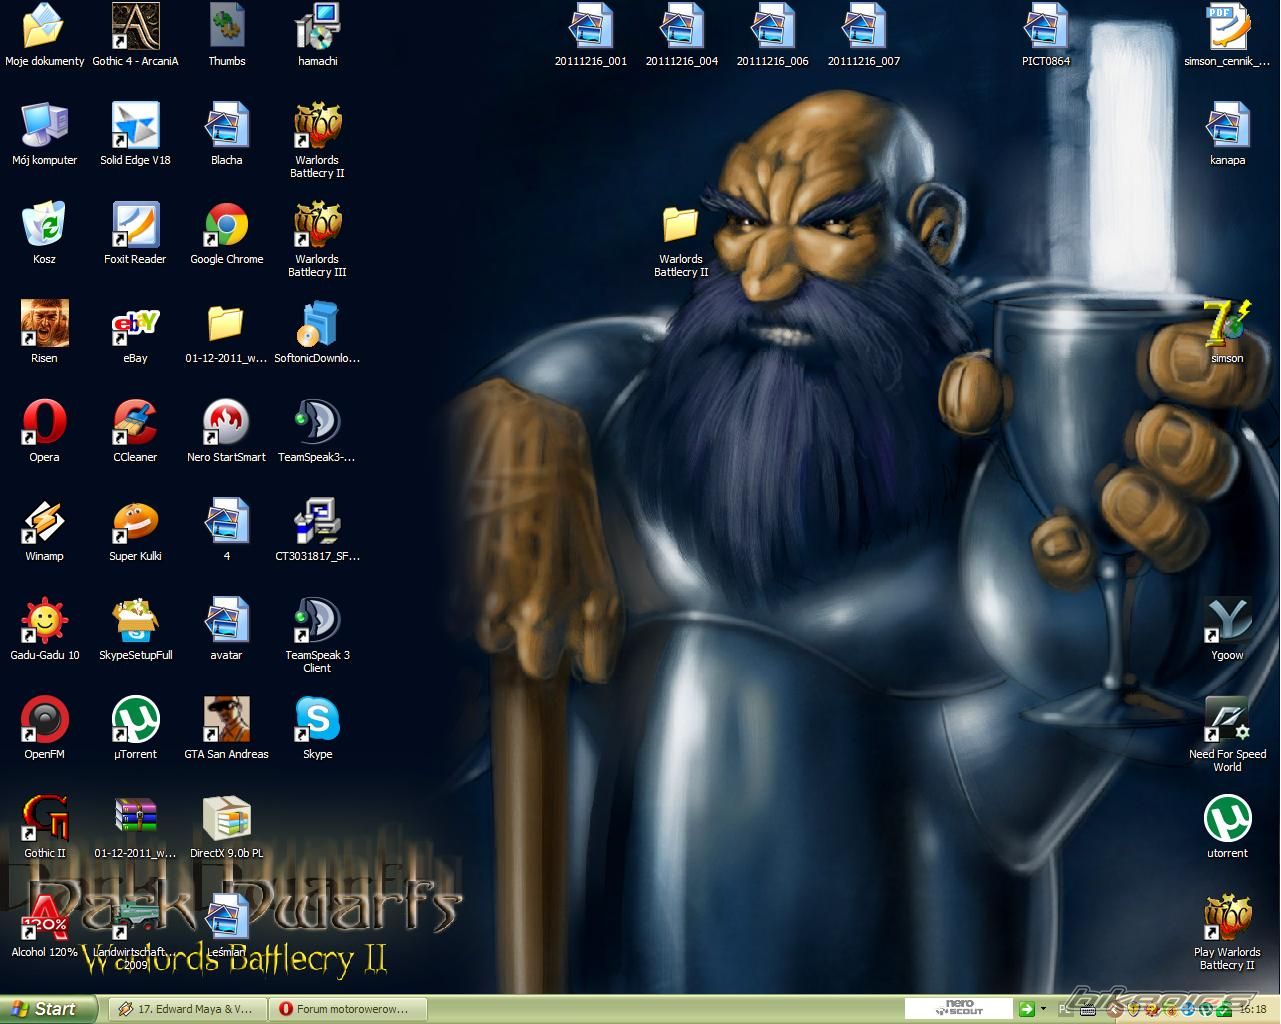Image resolution: width=1281 pixels, height=1024 pixels.
Task: Launch µTorrent shortcut near GTA icon
Action: tap(135, 720)
